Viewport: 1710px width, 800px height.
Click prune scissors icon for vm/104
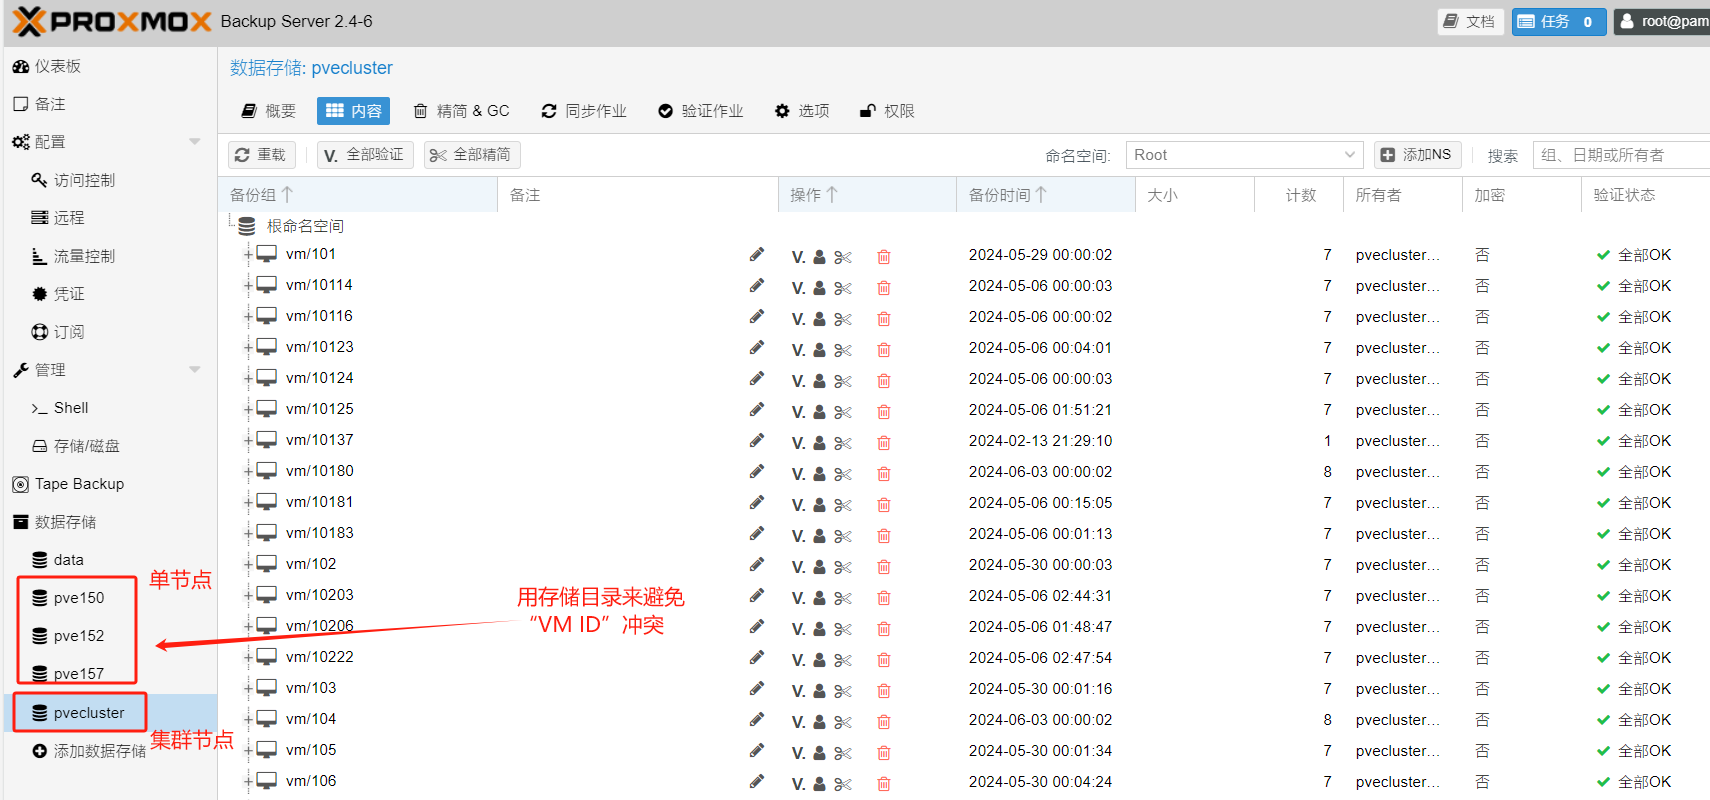pos(843,722)
